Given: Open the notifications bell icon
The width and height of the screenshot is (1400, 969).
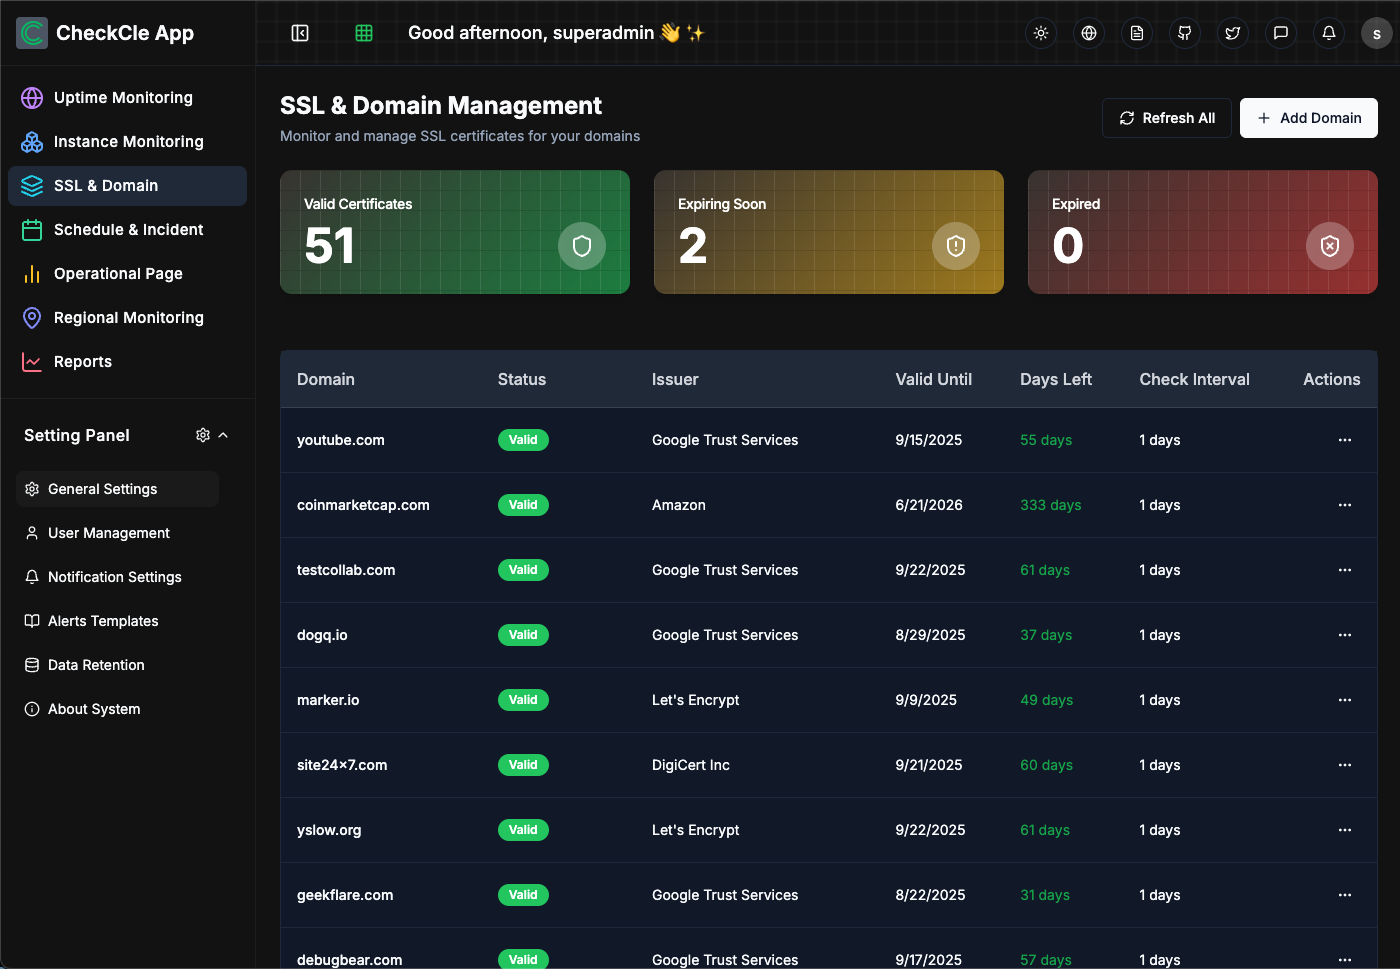Looking at the screenshot, I should (1328, 32).
